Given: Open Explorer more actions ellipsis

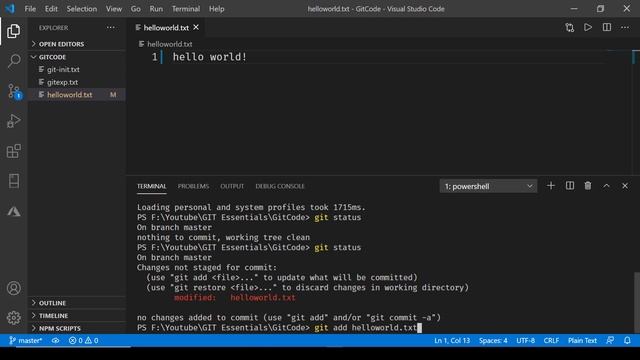Looking at the screenshot, I should click(111, 28).
